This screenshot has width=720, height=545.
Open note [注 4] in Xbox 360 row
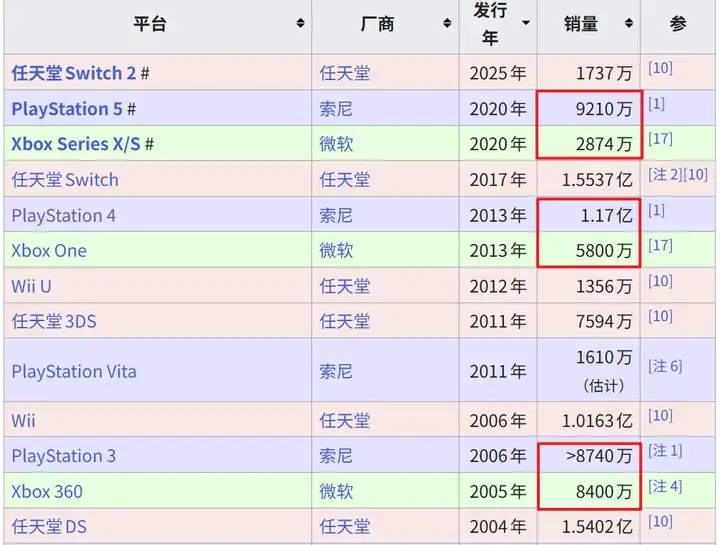click(x=665, y=486)
